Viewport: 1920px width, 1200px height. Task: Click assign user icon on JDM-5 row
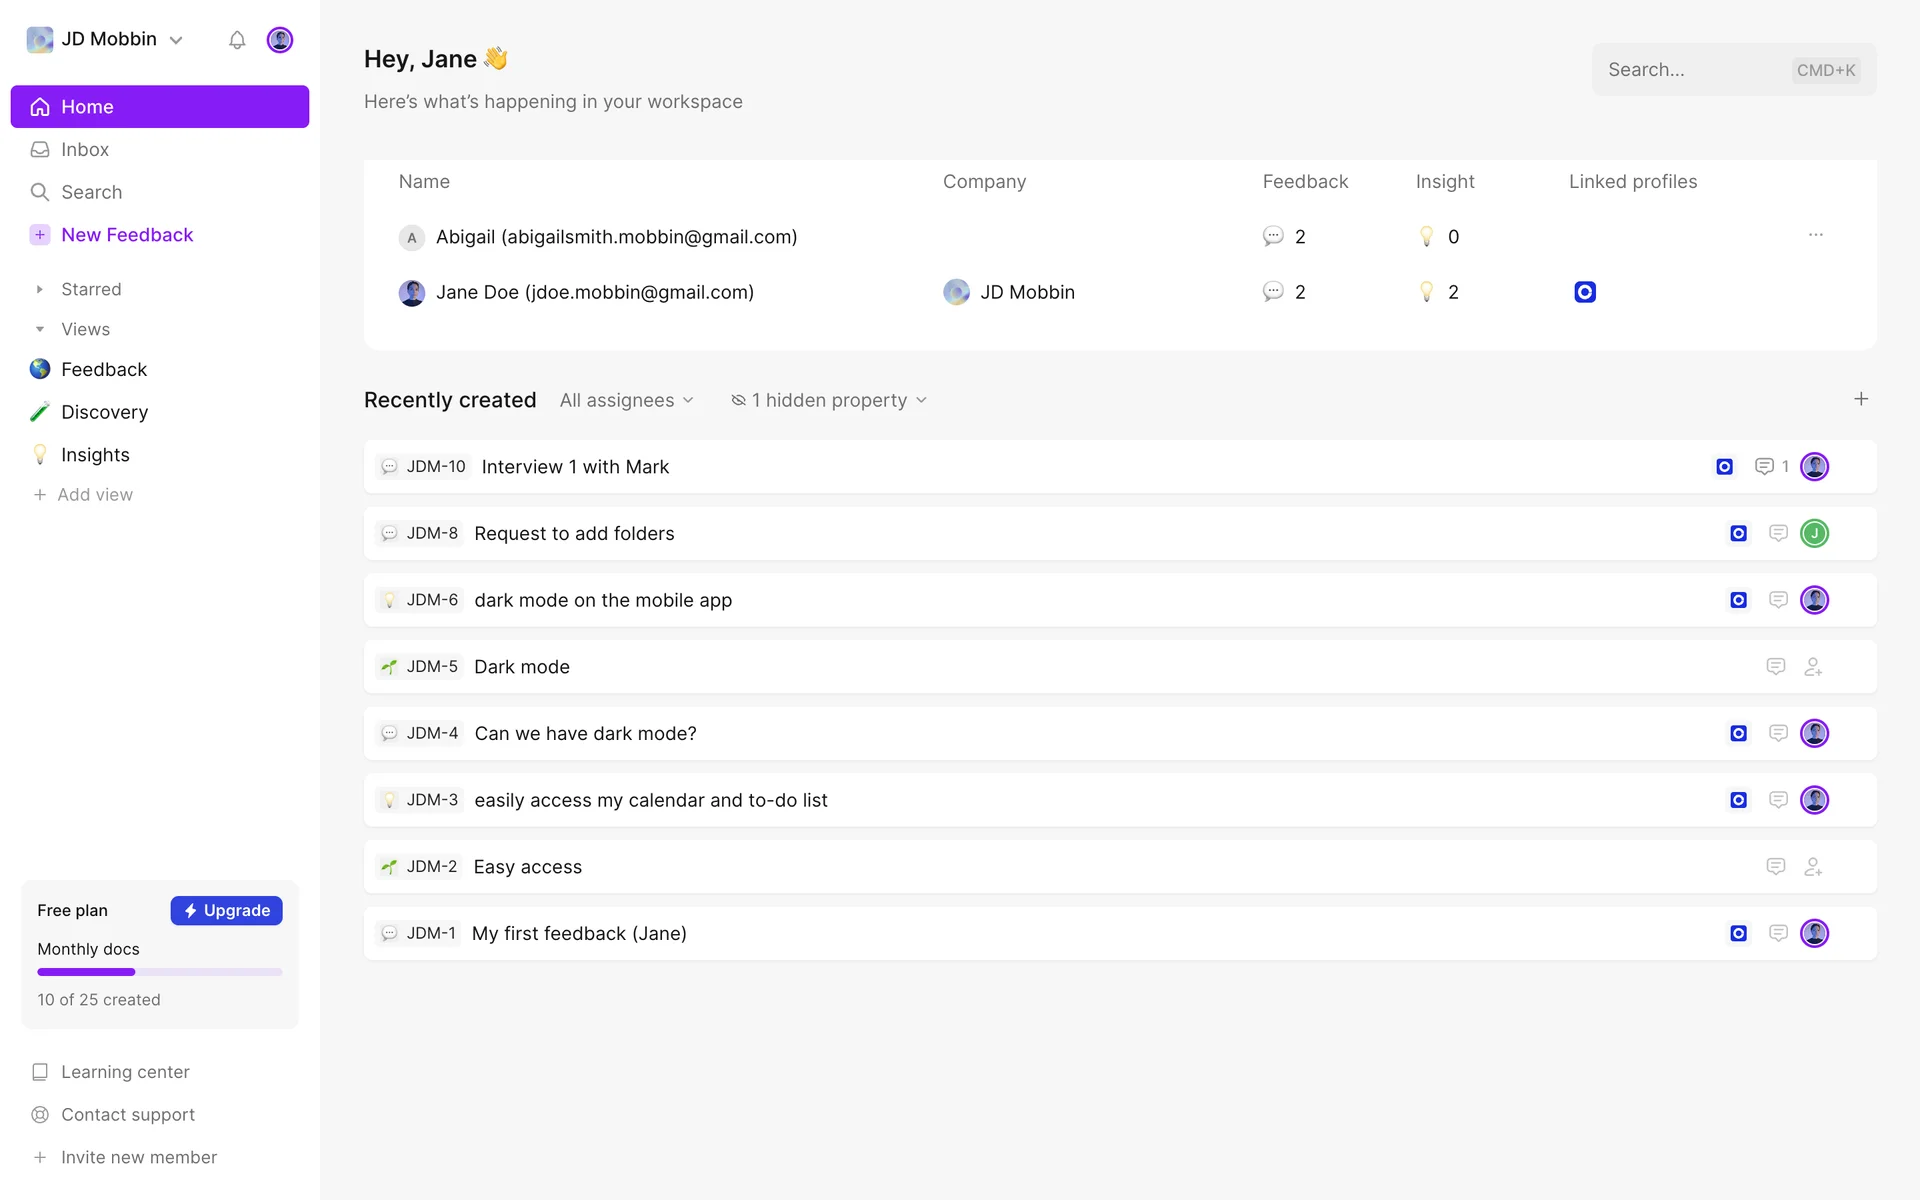tap(1813, 667)
